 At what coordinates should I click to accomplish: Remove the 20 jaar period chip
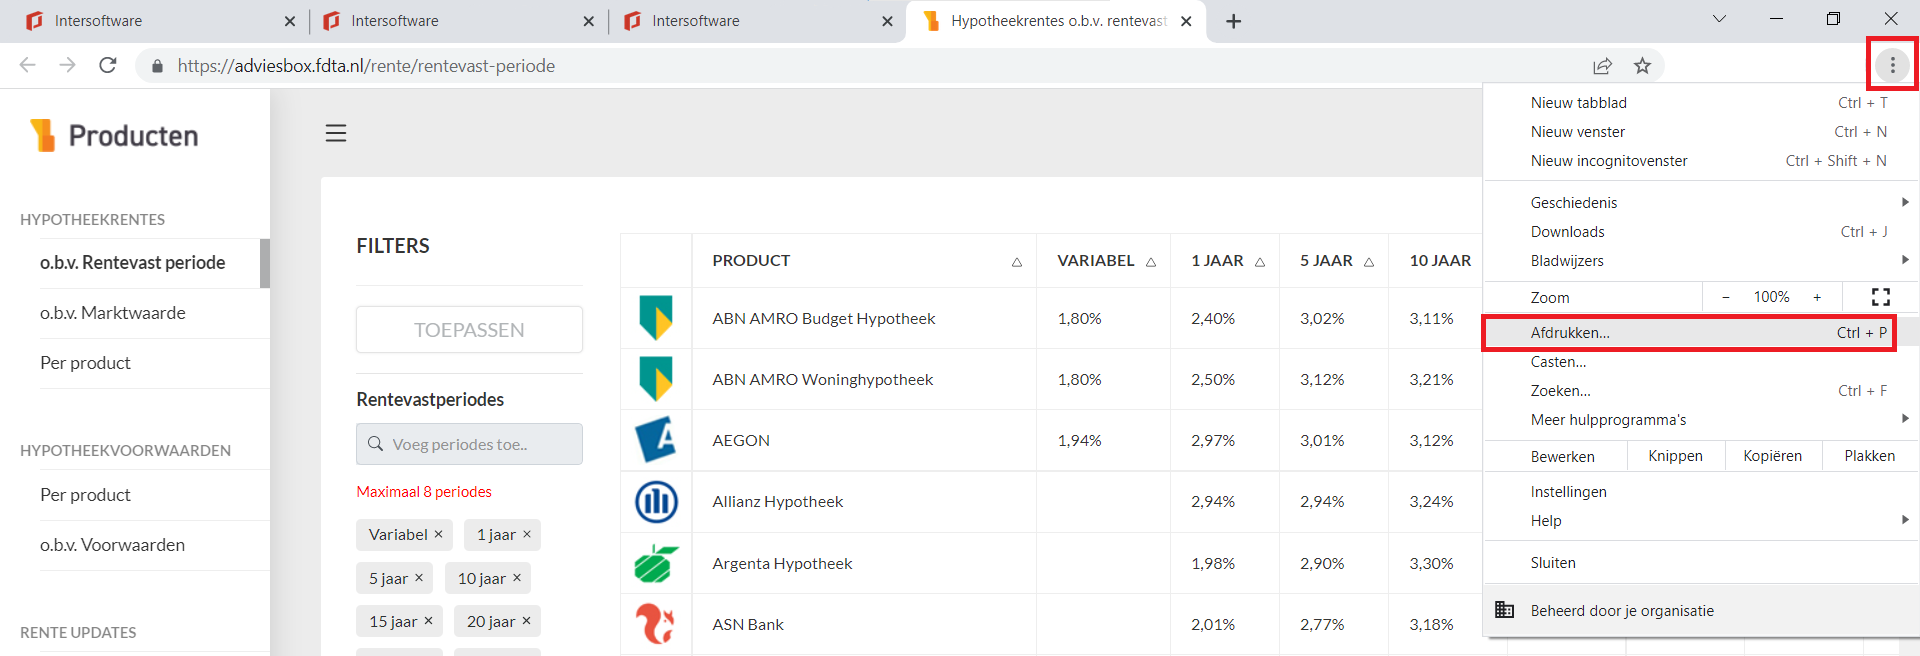(x=527, y=621)
